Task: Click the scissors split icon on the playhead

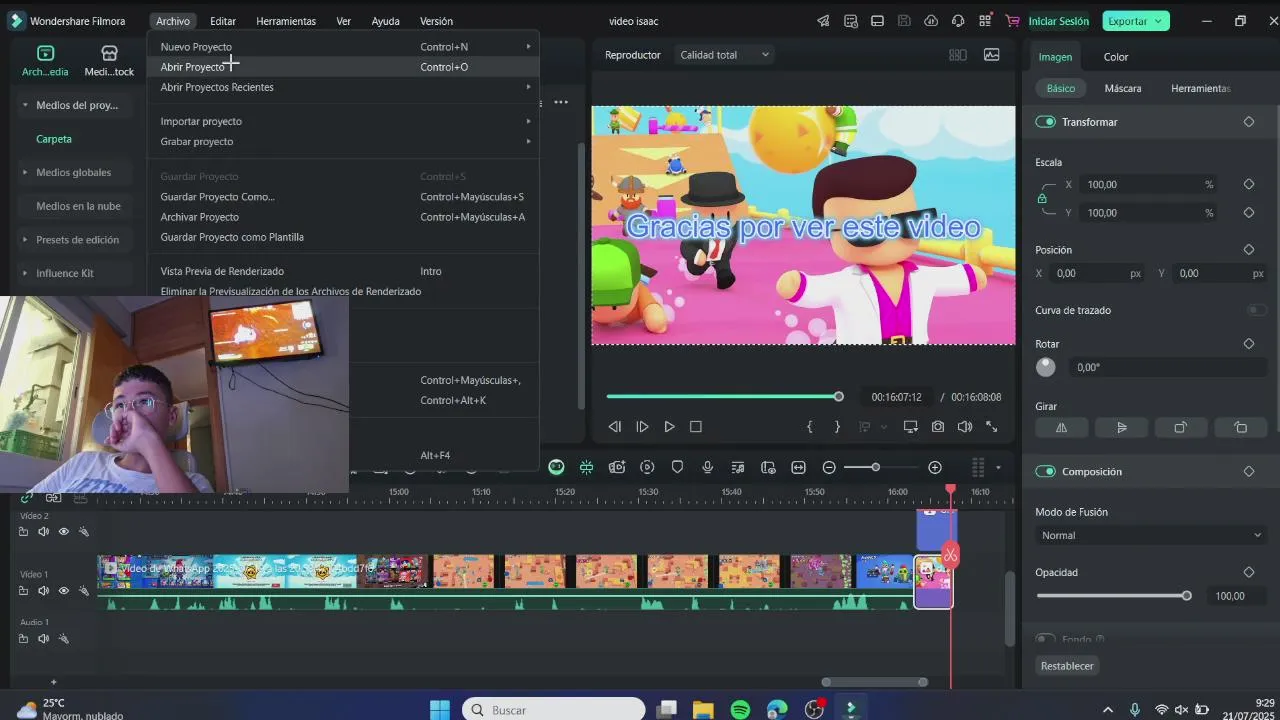Action: (x=950, y=555)
